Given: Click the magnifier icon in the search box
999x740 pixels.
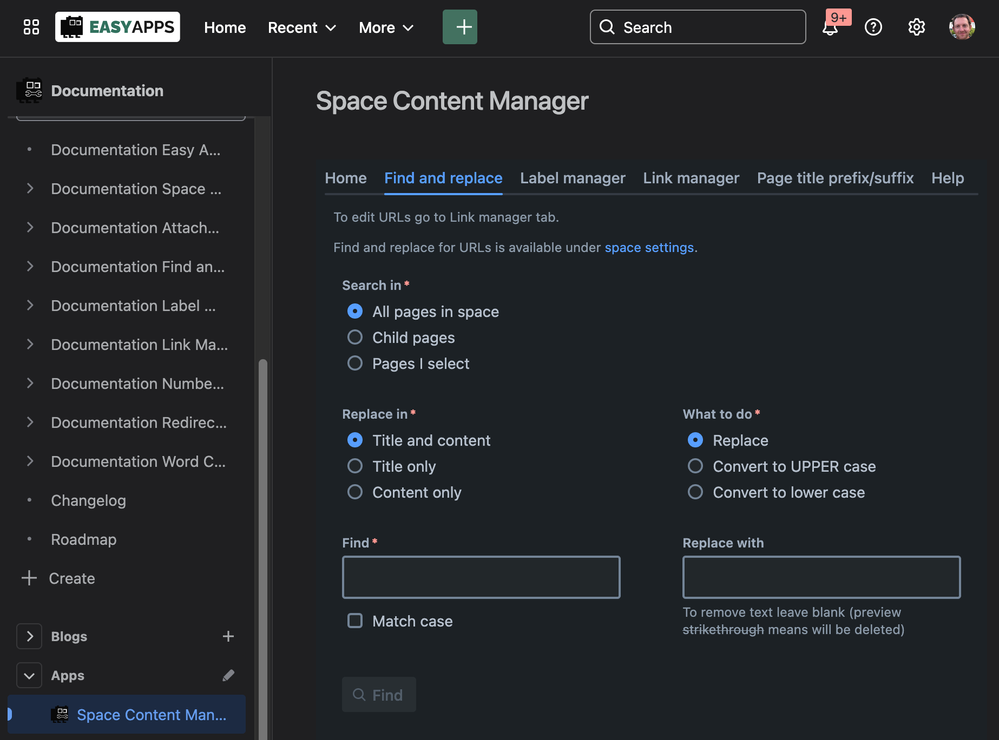Looking at the screenshot, I should coord(607,27).
